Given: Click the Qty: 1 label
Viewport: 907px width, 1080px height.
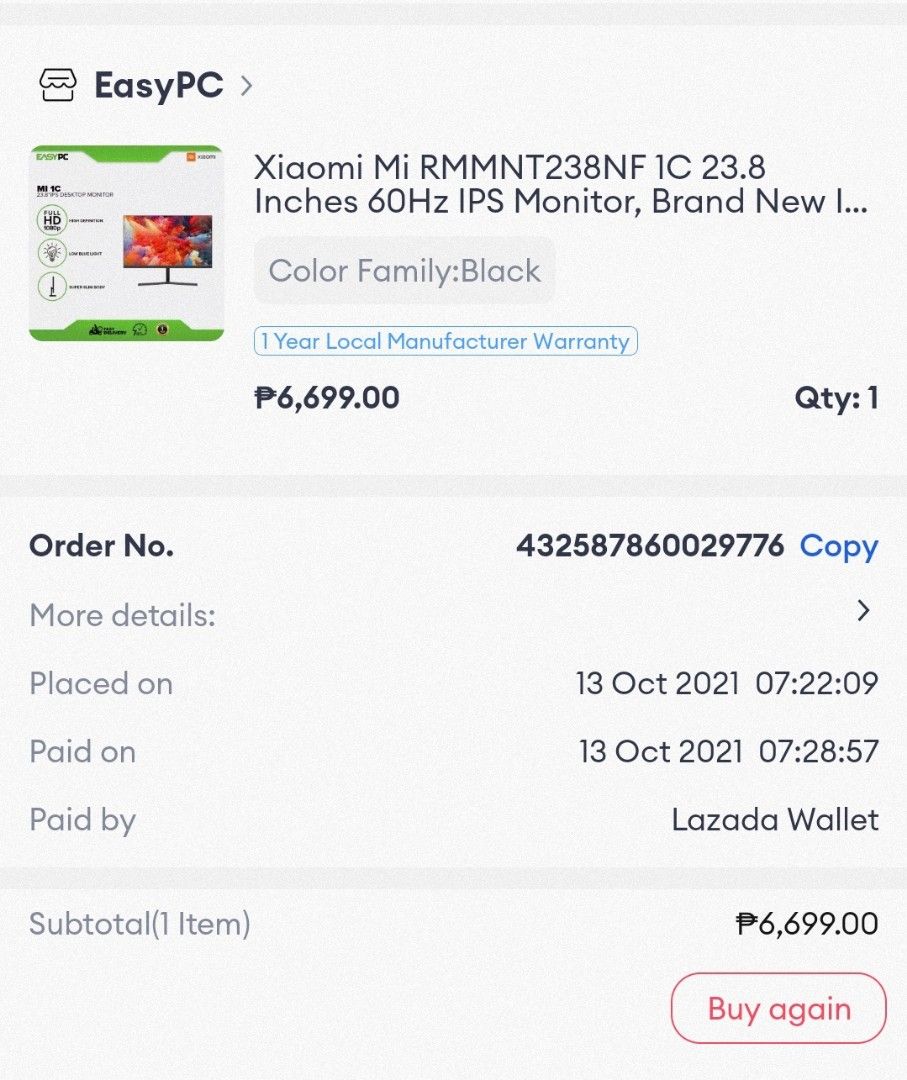Looking at the screenshot, I should (836, 398).
